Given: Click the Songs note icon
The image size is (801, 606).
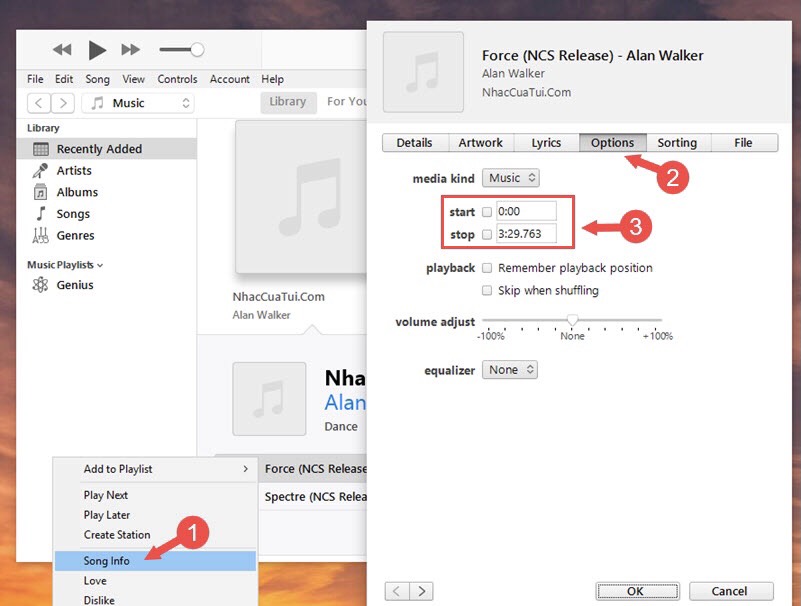Looking at the screenshot, I should [x=41, y=214].
